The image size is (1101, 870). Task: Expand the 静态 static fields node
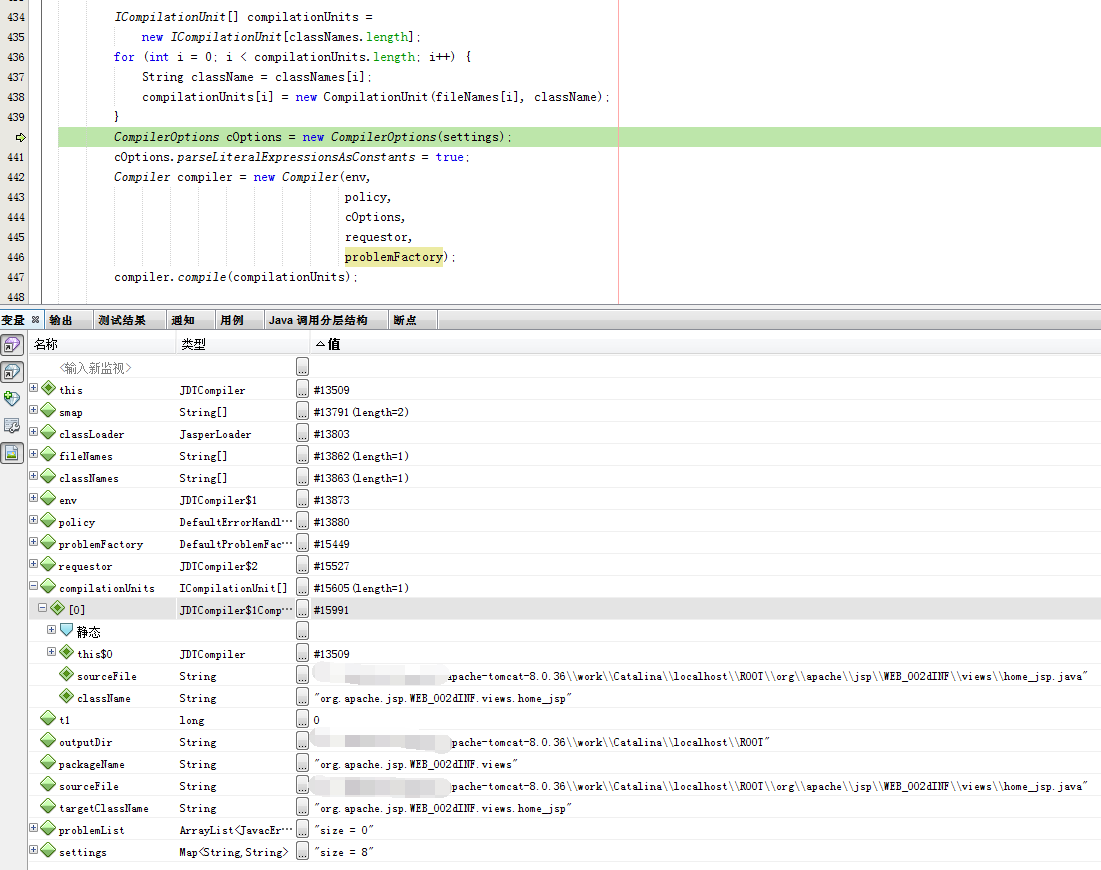tap(51, 629)
